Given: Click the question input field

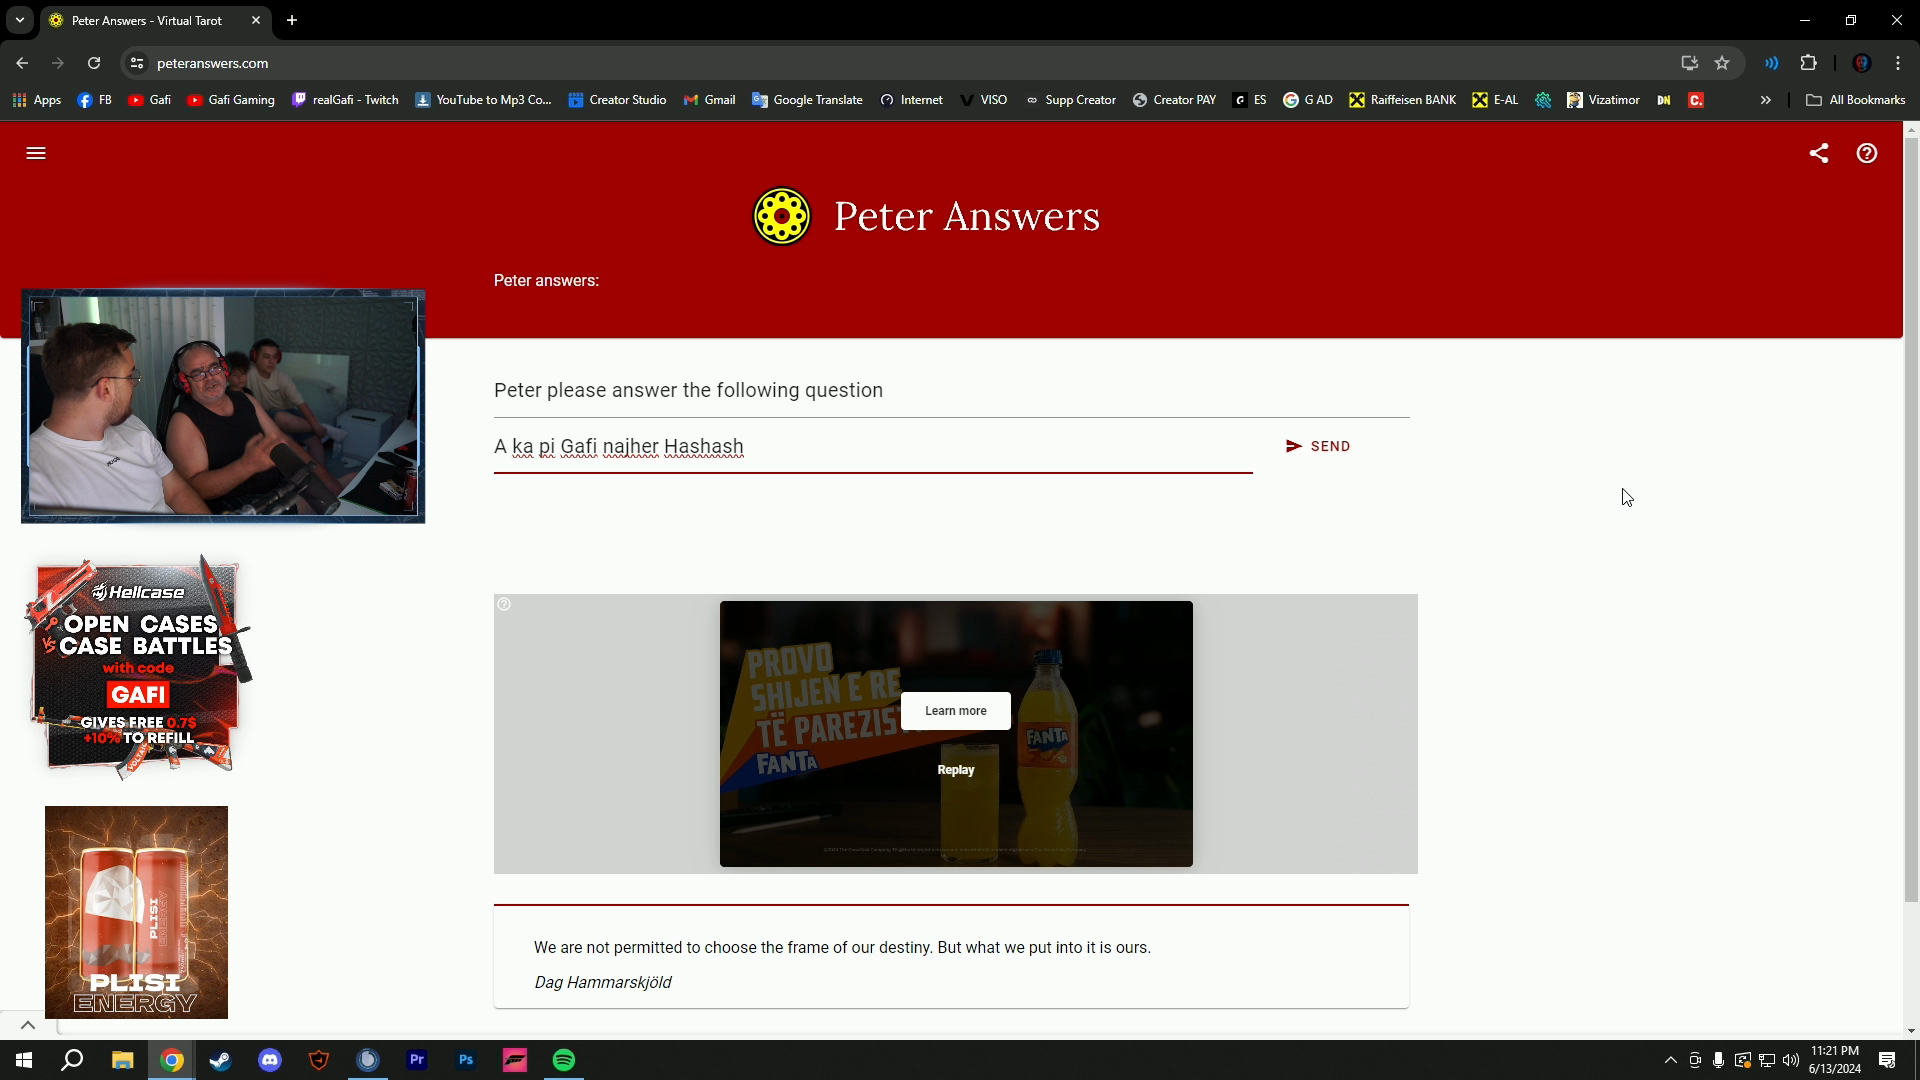Looking at the screenshot, I should tap(873, 447).
